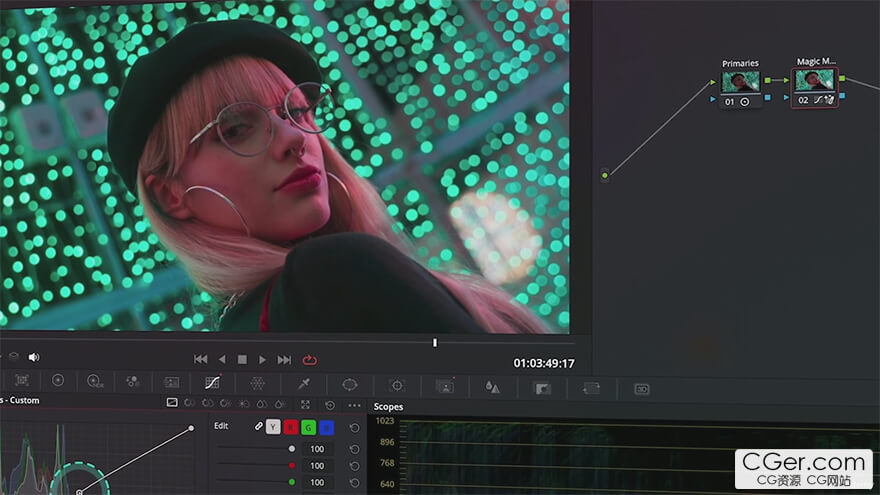Viewport: 880px width, 495px height.
Task: Click the viewer playhead marker
Action: [435, 342]
